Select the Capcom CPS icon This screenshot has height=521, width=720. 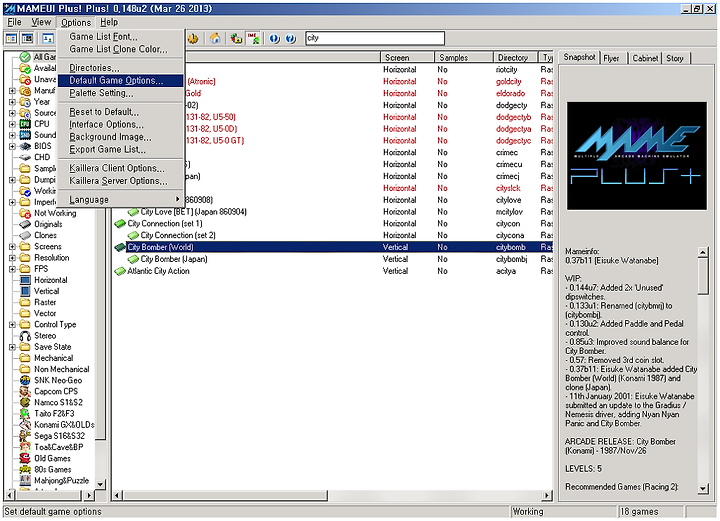[25, 392]
